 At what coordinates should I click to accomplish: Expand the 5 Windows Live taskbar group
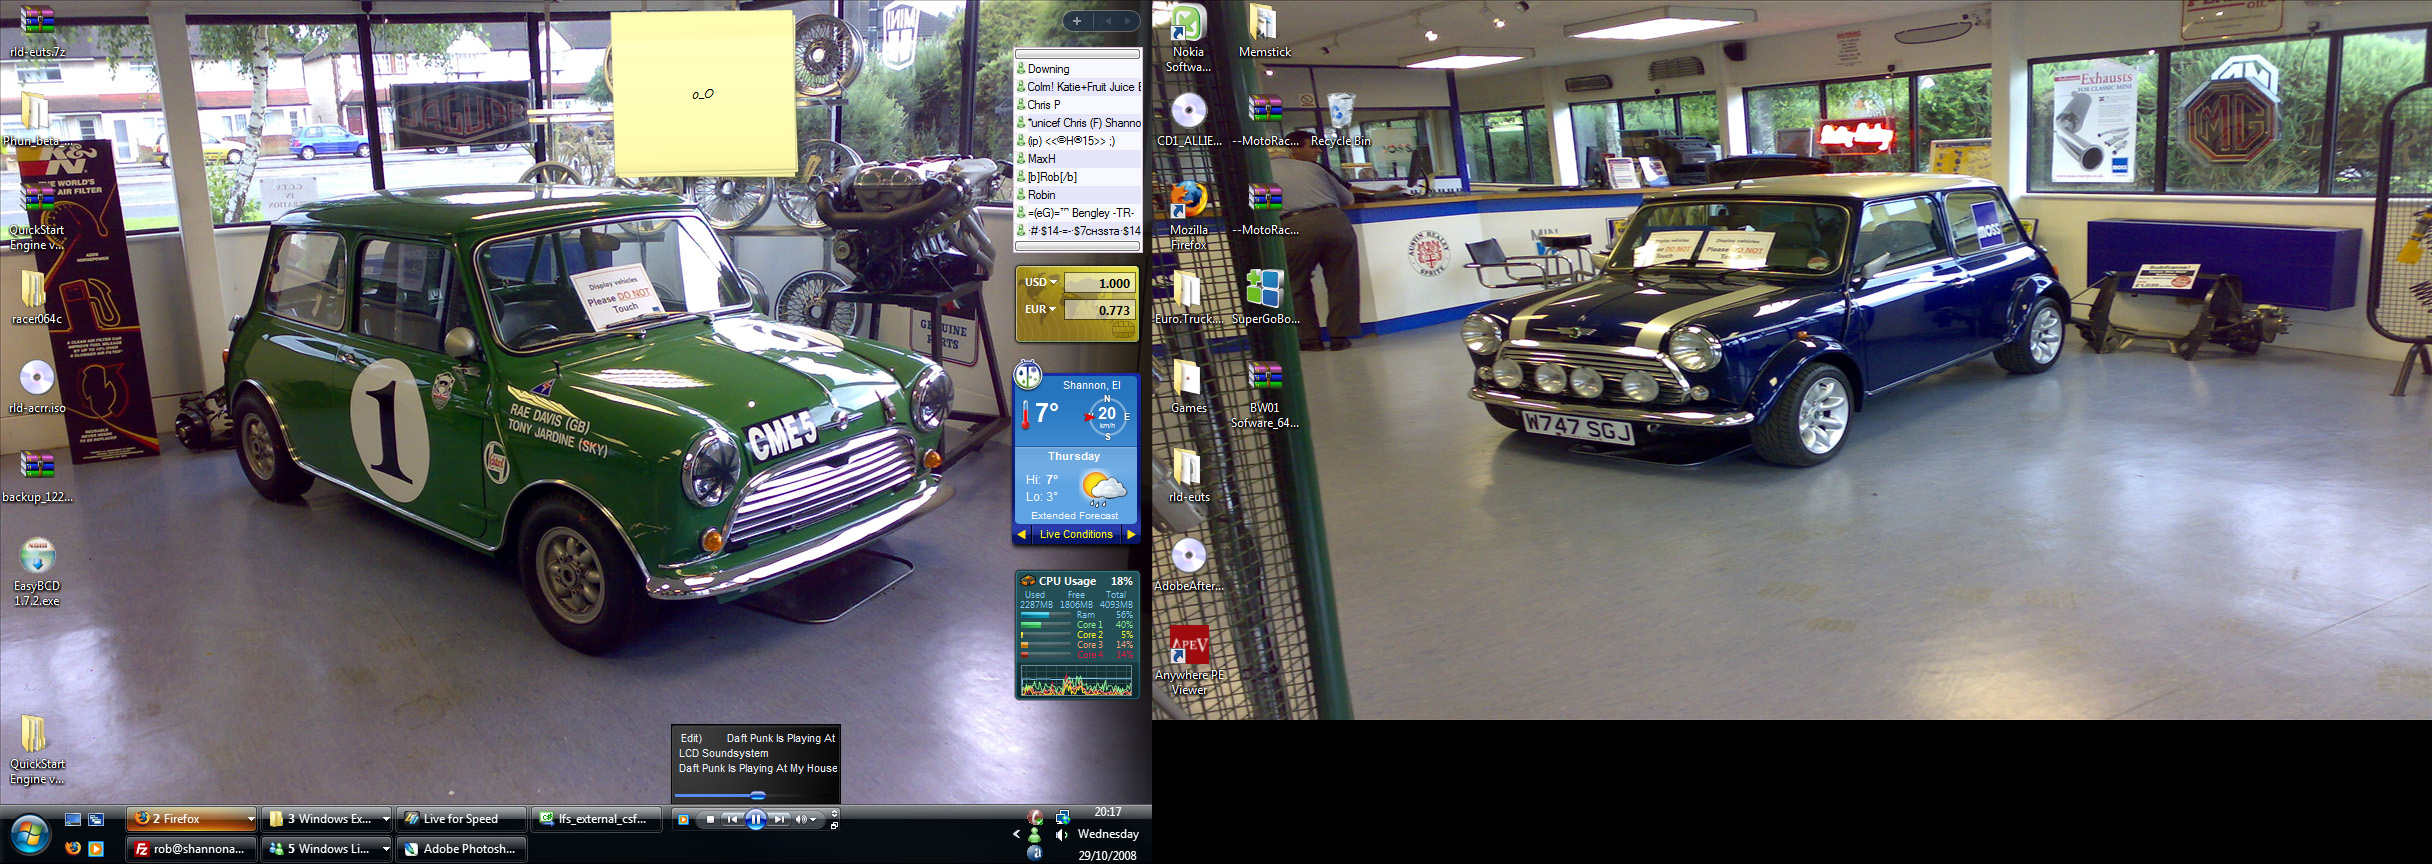[x=385, y=849]
